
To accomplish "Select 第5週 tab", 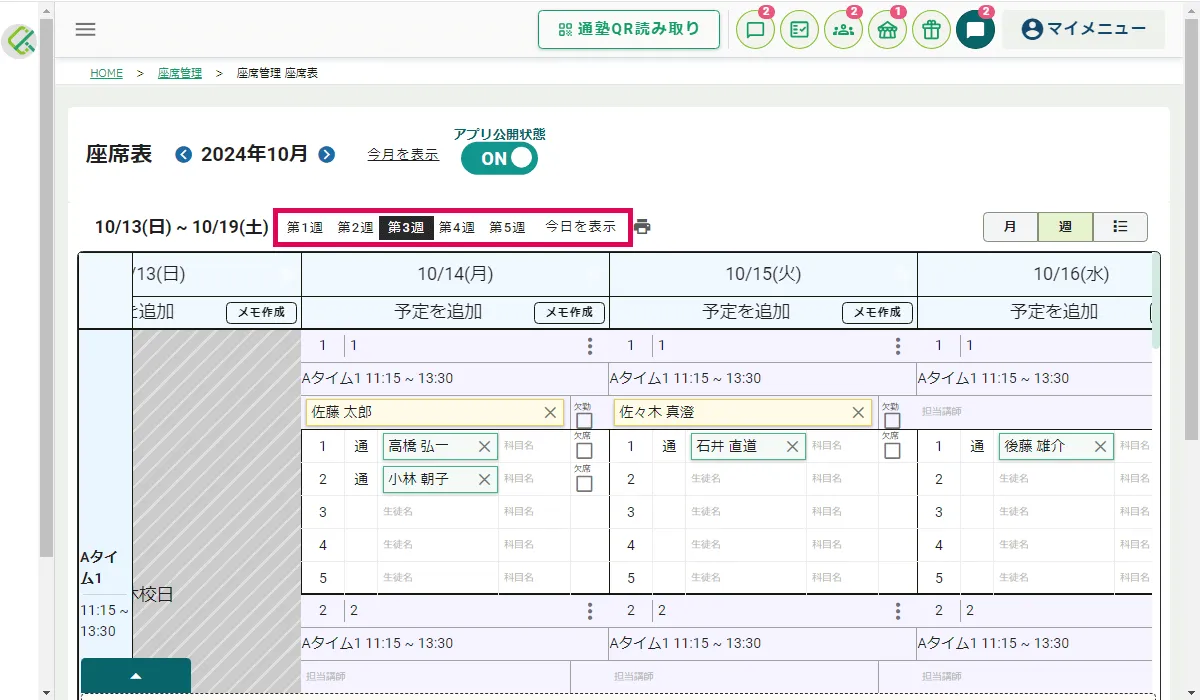I will pos(507,227).
